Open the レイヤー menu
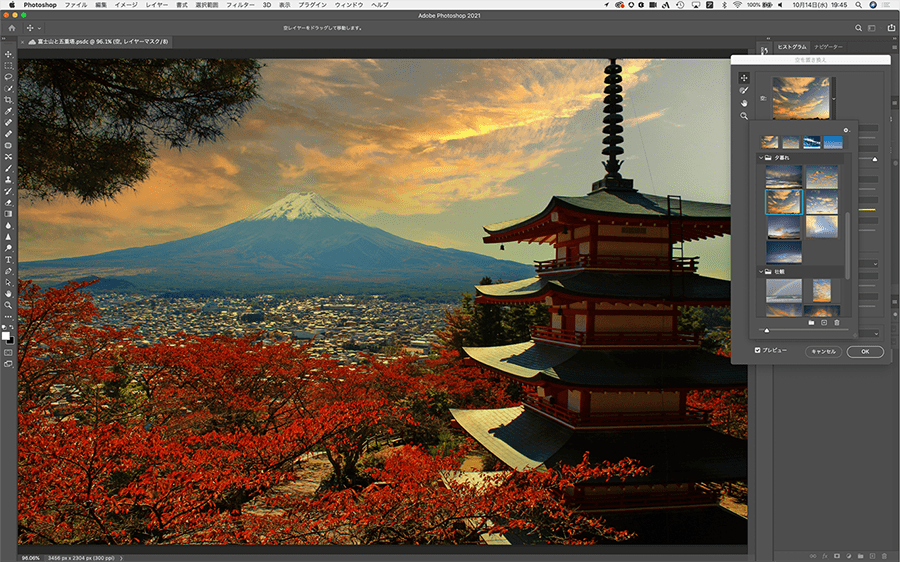900x562 pixels. tap(157, 5)
